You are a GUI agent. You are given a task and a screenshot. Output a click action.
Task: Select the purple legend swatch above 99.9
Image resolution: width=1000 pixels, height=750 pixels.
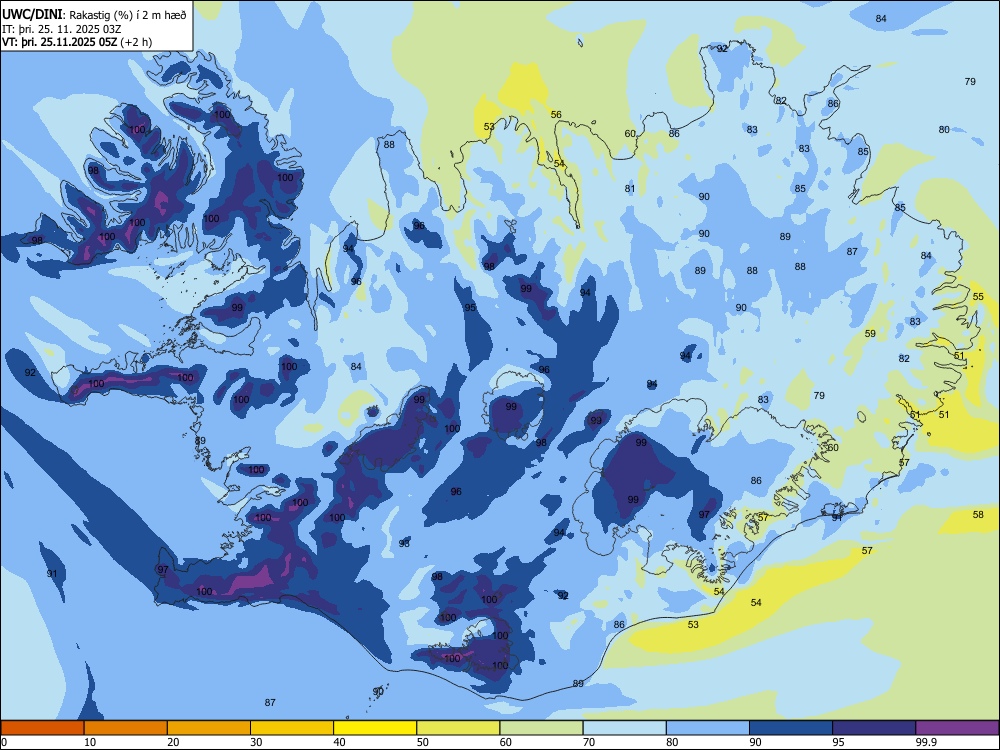pyautogui.click(x=957, y=728)
